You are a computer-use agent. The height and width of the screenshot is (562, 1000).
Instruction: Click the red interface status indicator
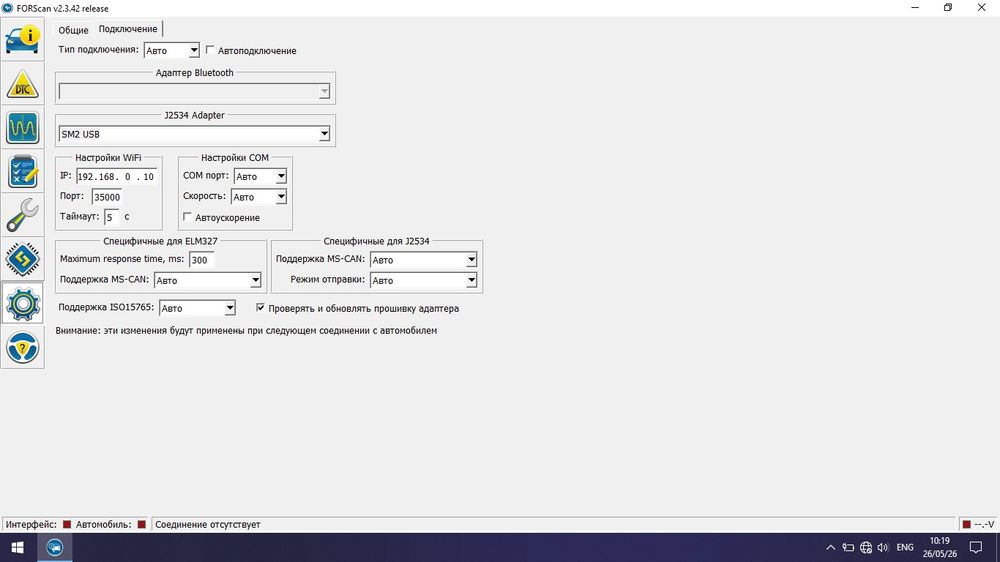tap(67, 524)
